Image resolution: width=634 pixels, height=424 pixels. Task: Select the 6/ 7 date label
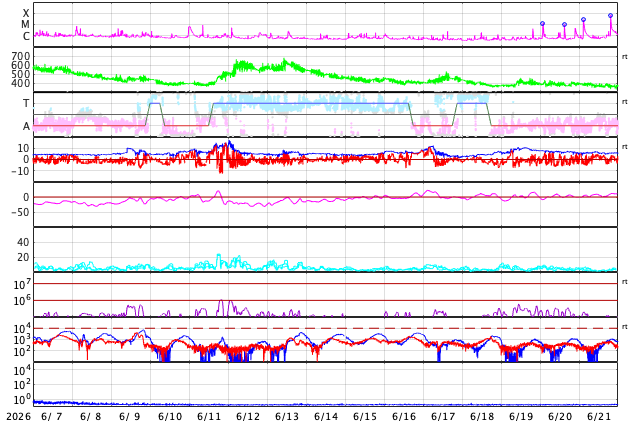[52, 416]
